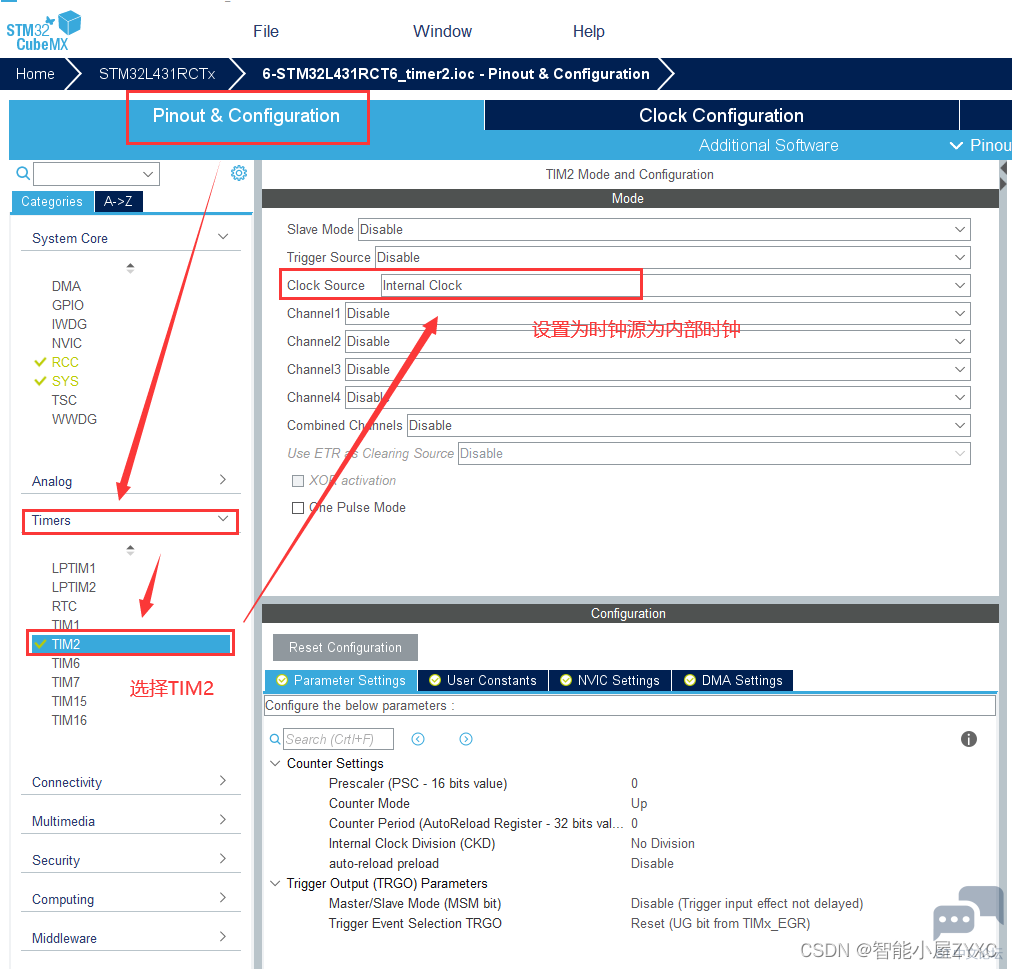Click the parameter Search (Crtl+F) field
Image resolution: width=1012 pixels, height=969 pixels.
(x=338, y=739)
